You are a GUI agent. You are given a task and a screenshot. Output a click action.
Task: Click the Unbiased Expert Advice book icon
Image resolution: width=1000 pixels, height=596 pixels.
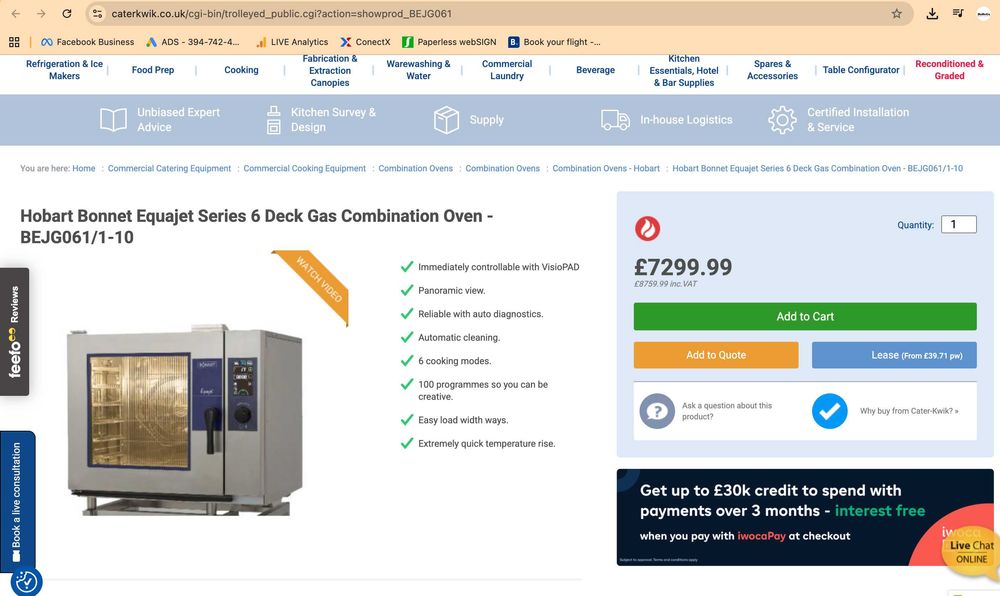113,120
